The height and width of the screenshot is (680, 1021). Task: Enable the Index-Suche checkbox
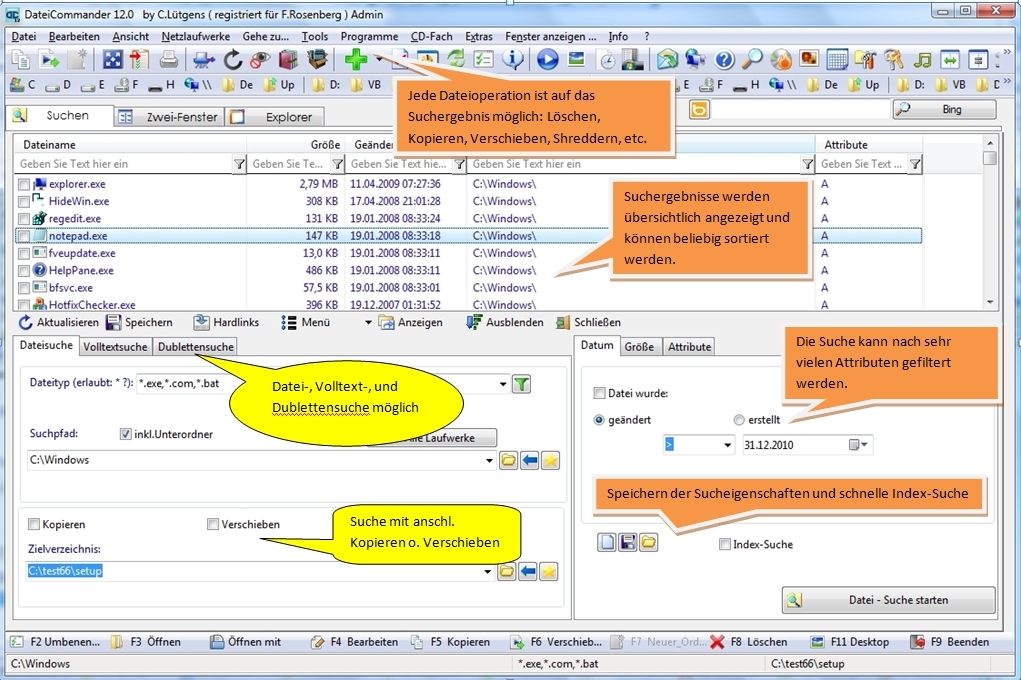[x=725, y=544]
